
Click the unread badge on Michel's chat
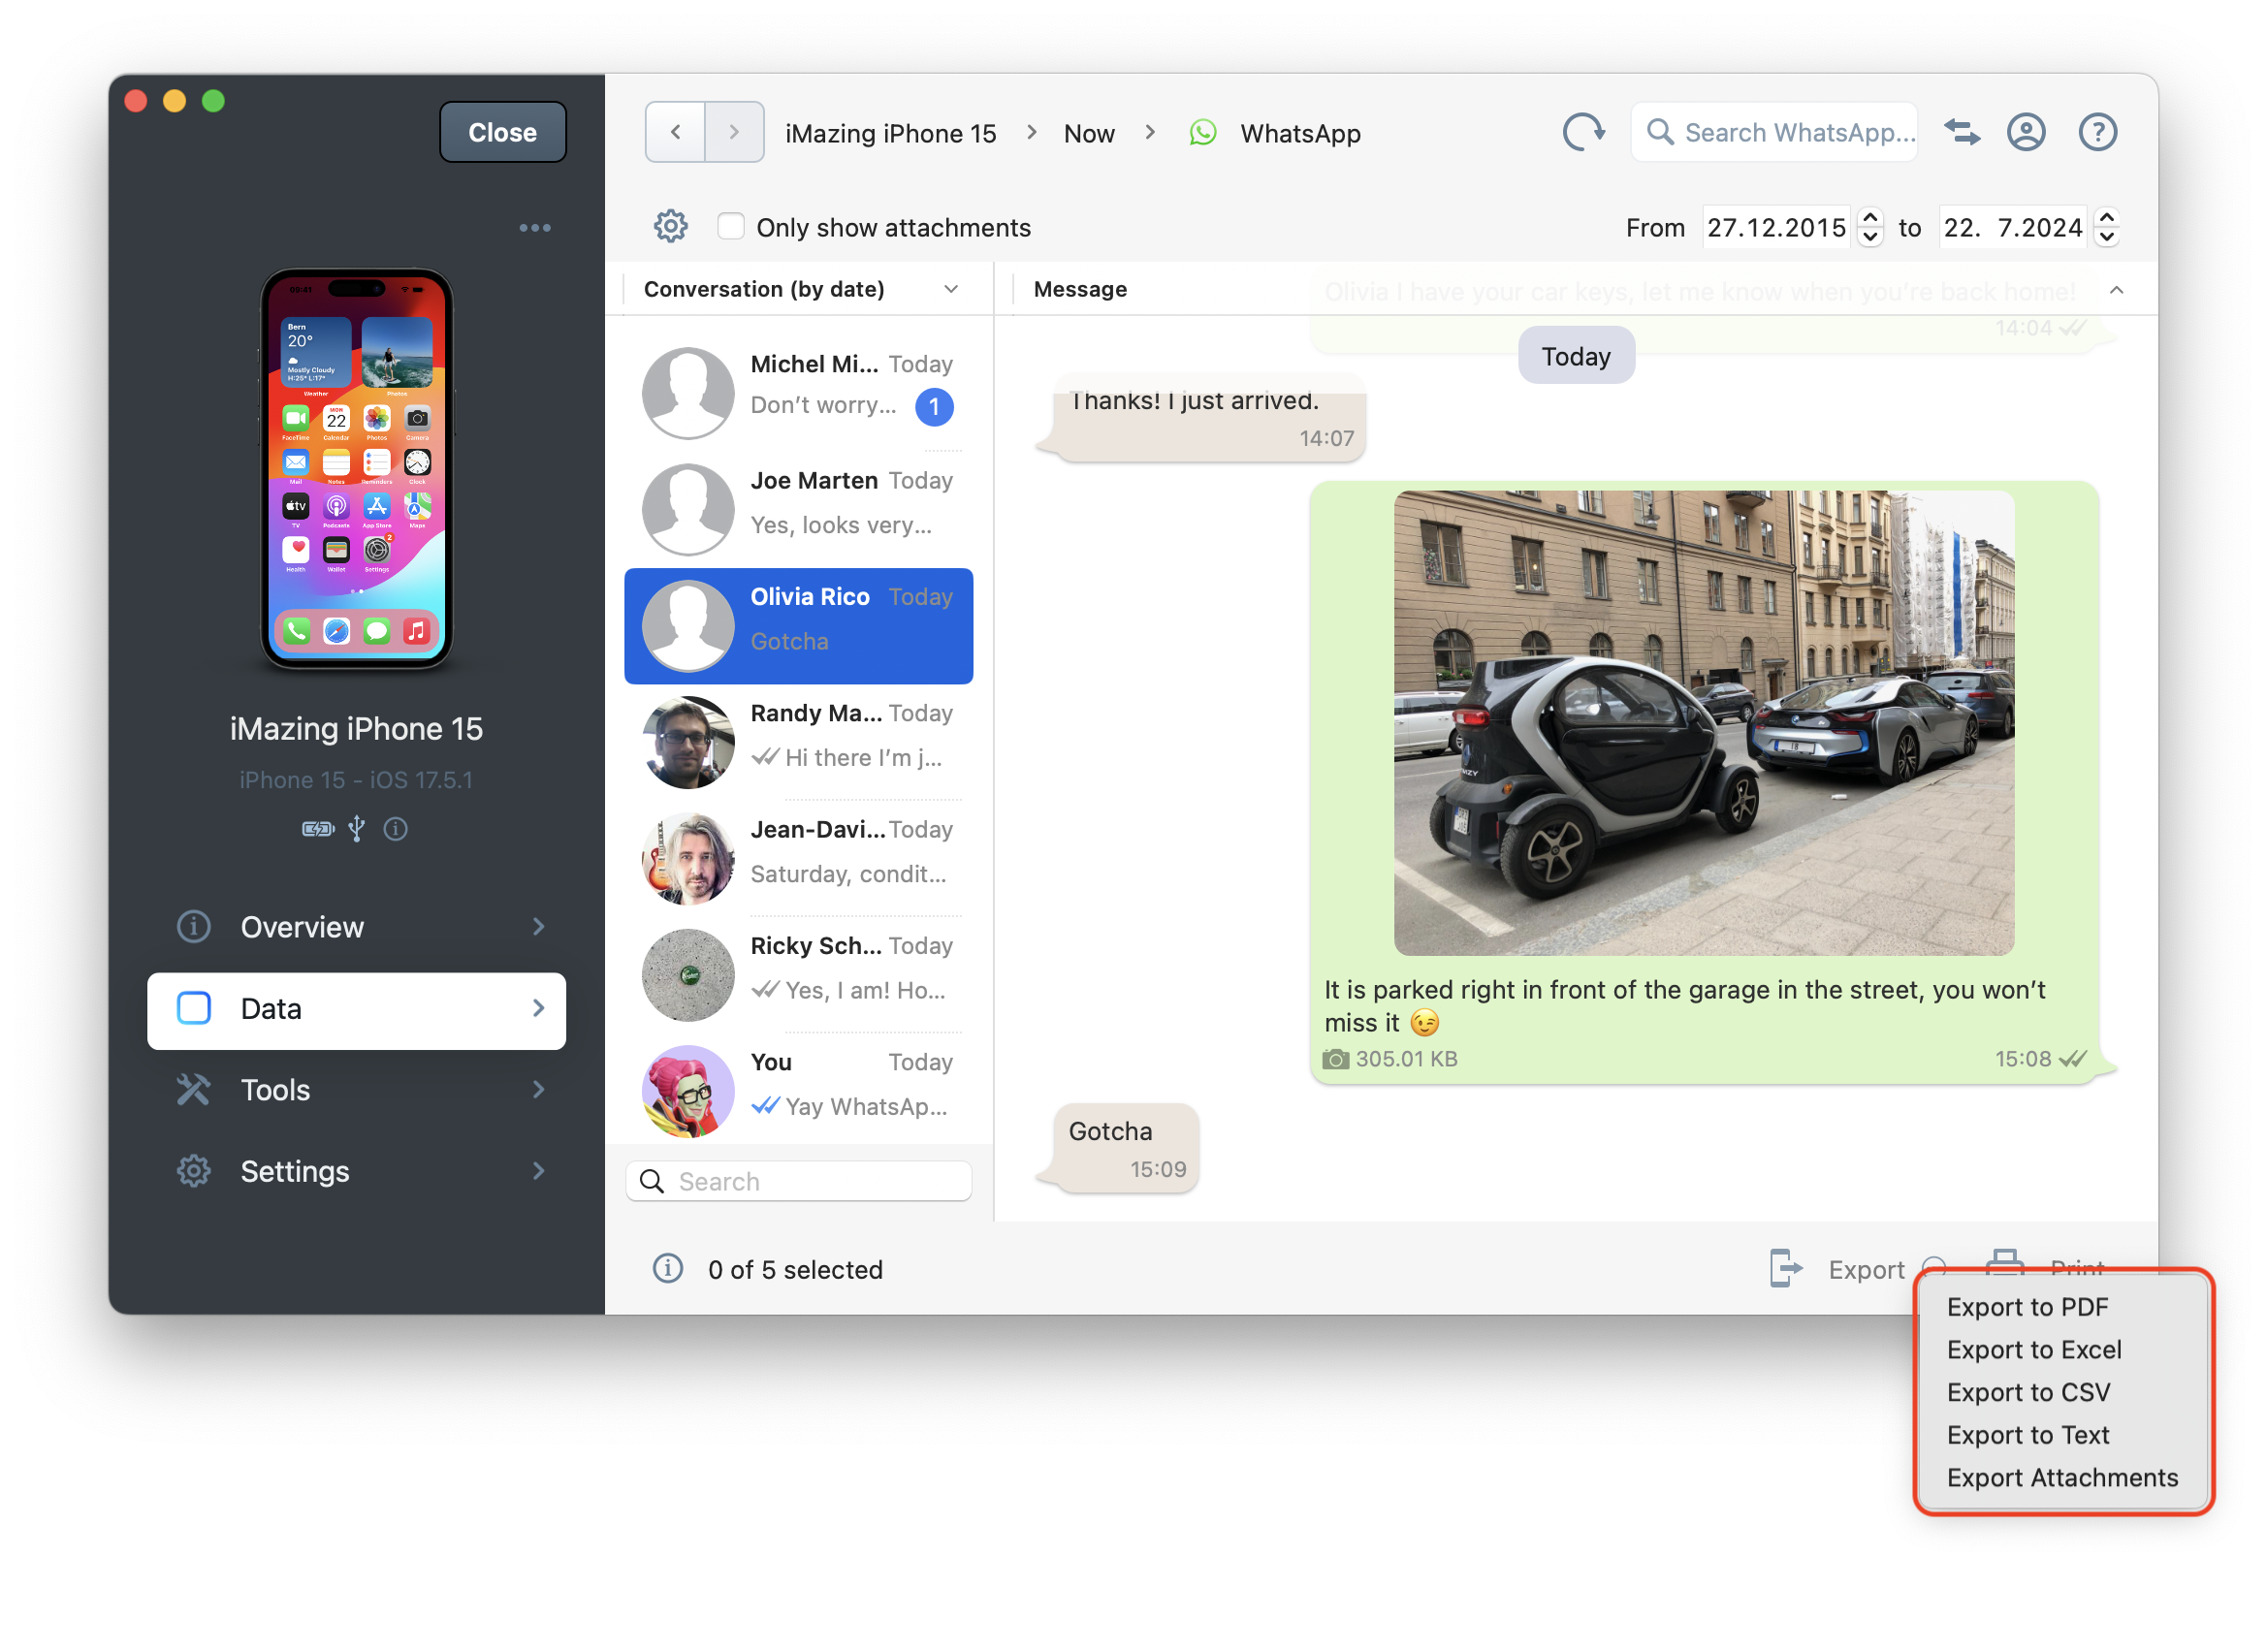coord(934,406)
